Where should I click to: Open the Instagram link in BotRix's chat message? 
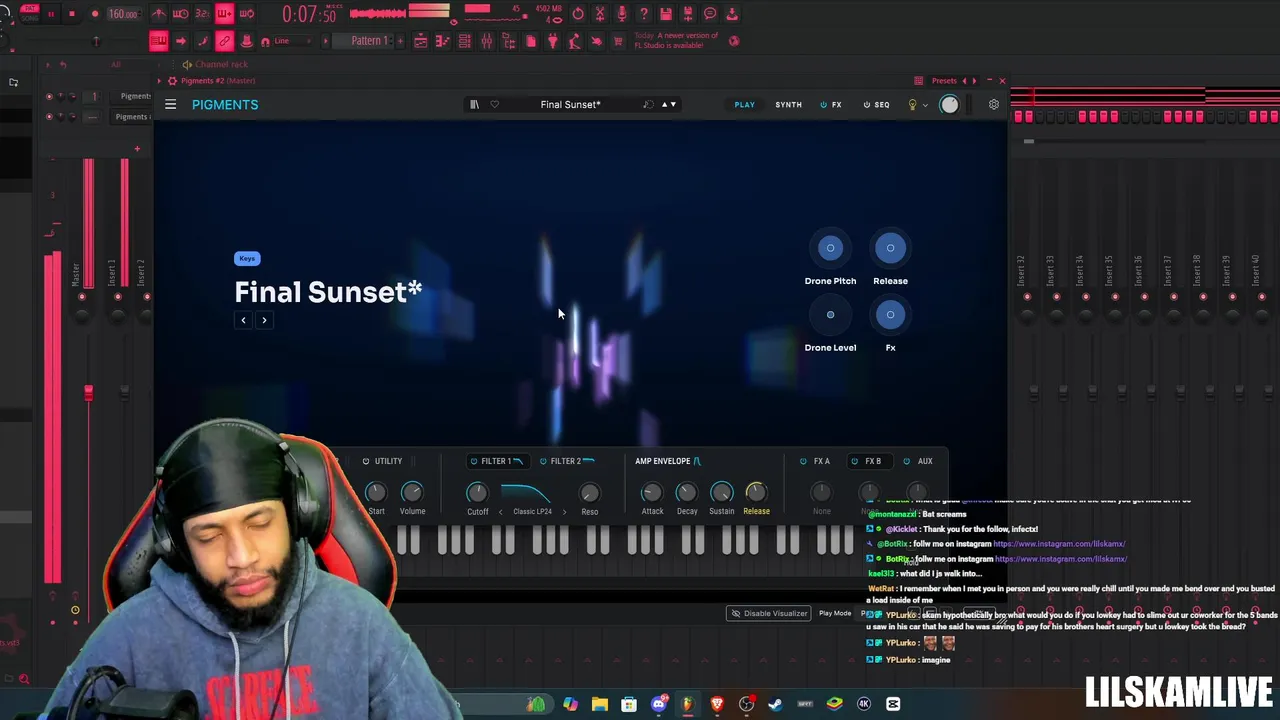coord(1061,559)
